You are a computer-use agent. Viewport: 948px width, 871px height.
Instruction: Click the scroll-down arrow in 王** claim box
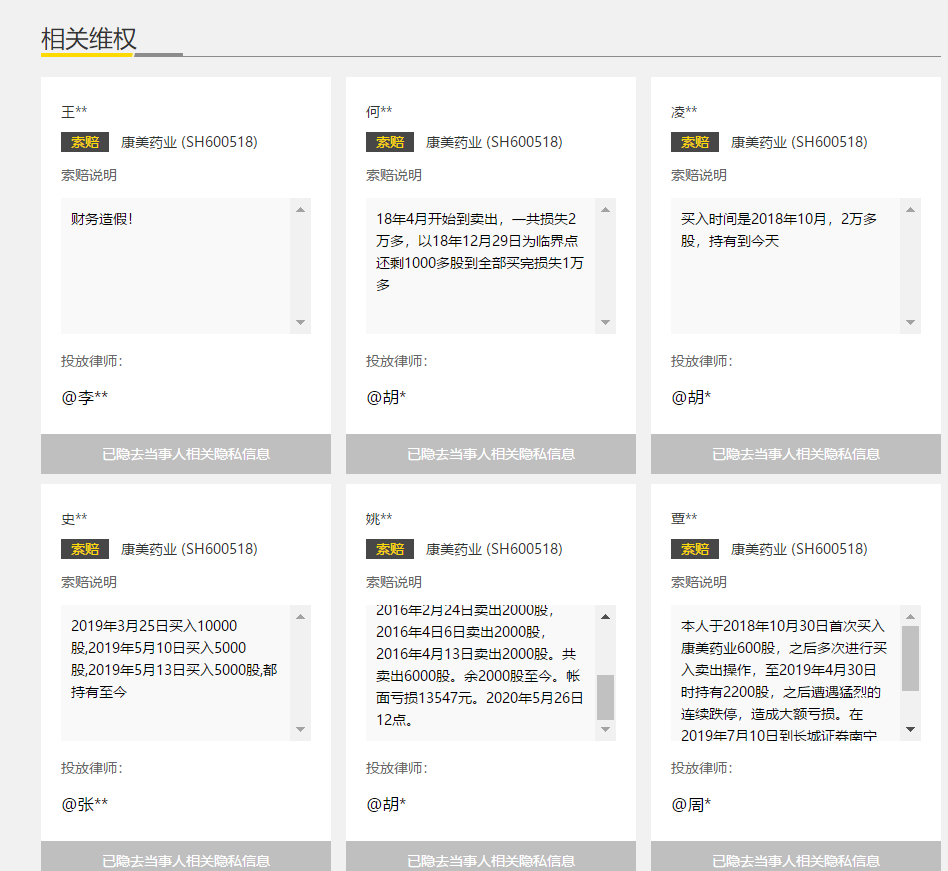[x=300, y=323]
